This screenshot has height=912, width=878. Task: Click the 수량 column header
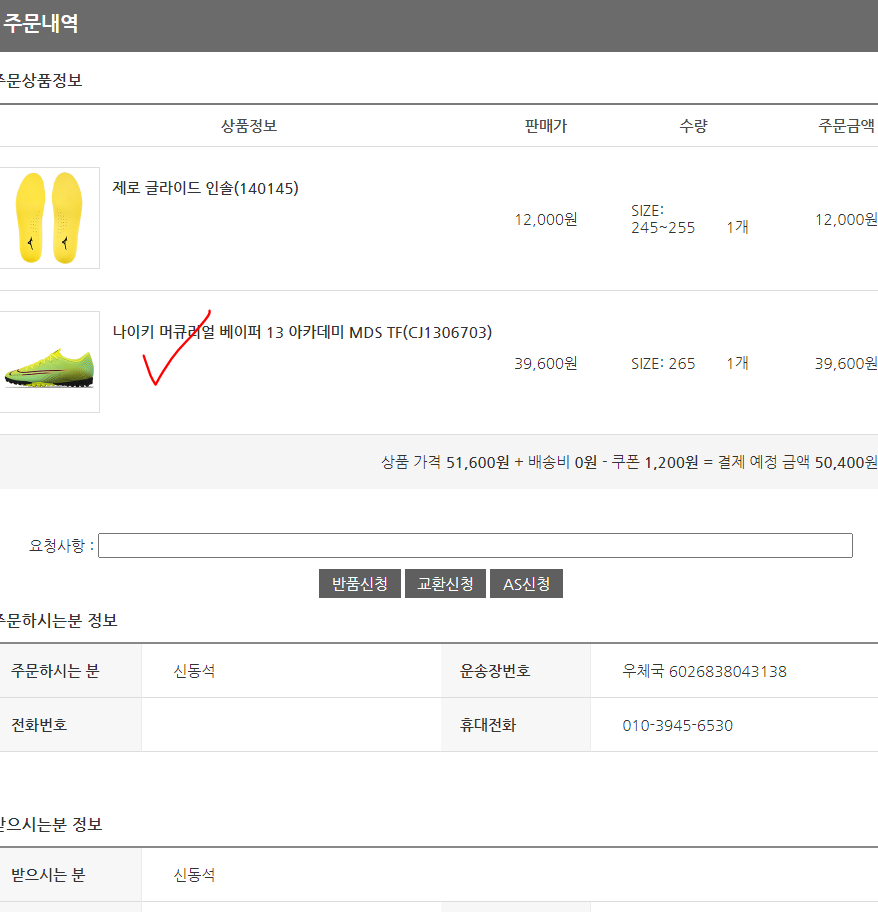pos(693,126)
